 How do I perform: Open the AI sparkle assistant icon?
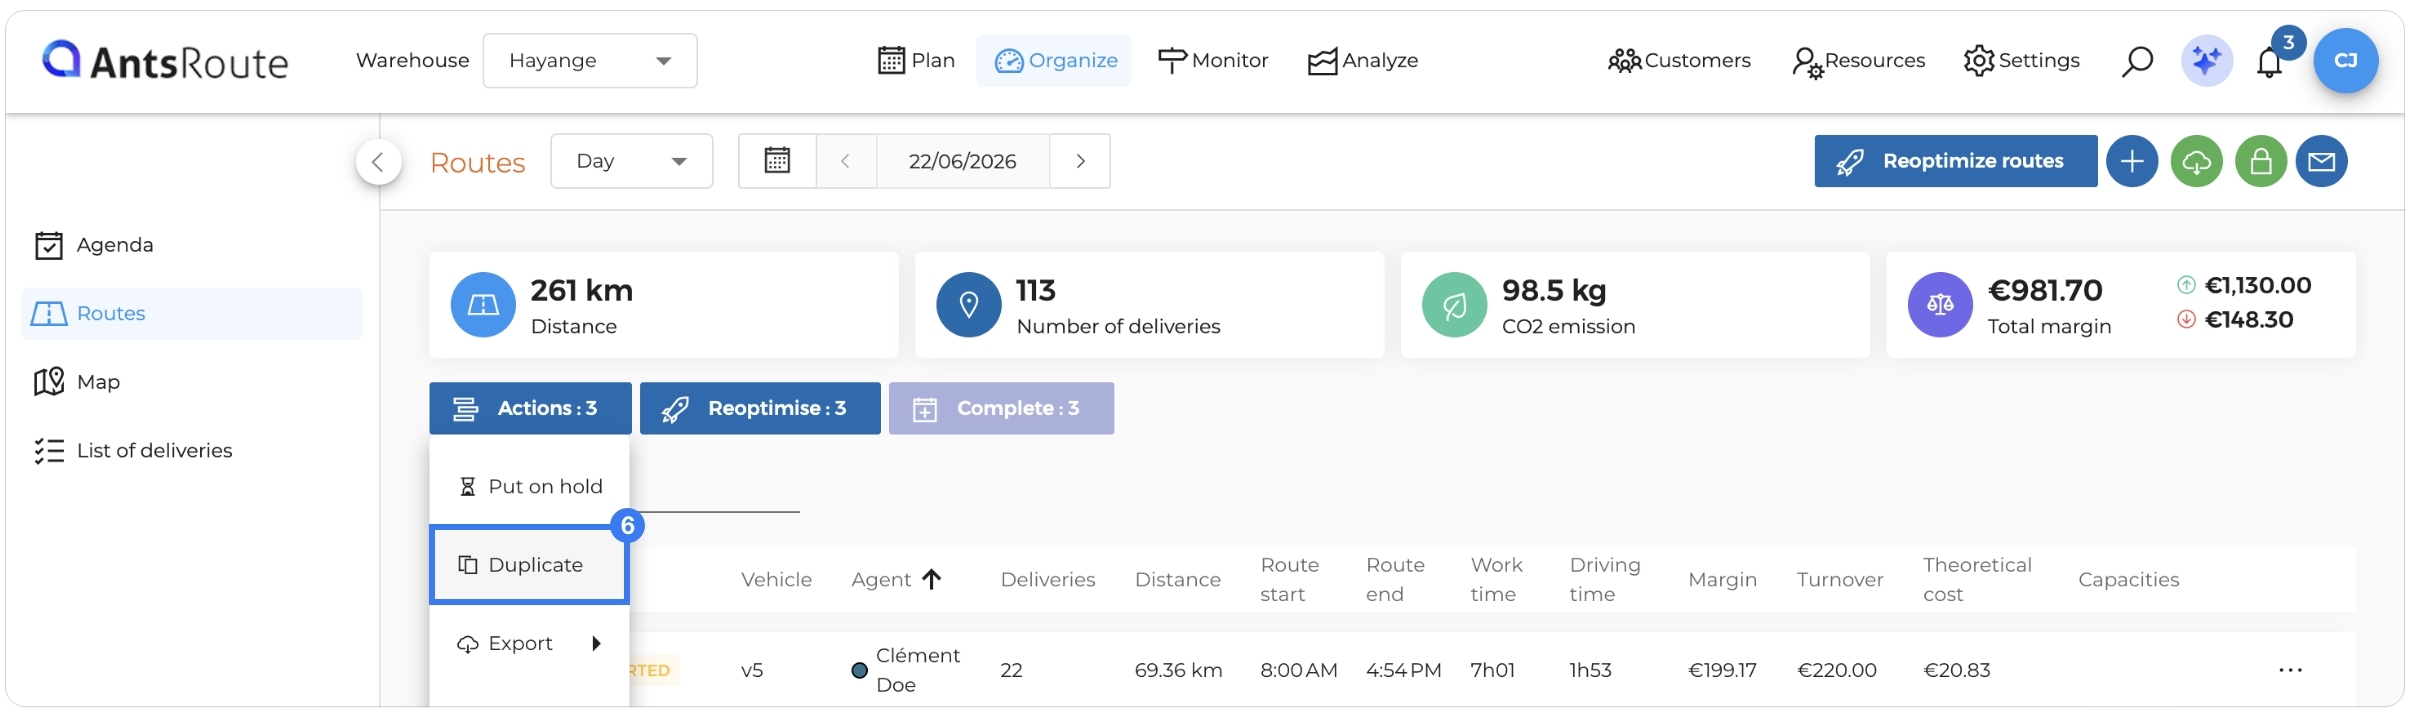click(2206, 61)
